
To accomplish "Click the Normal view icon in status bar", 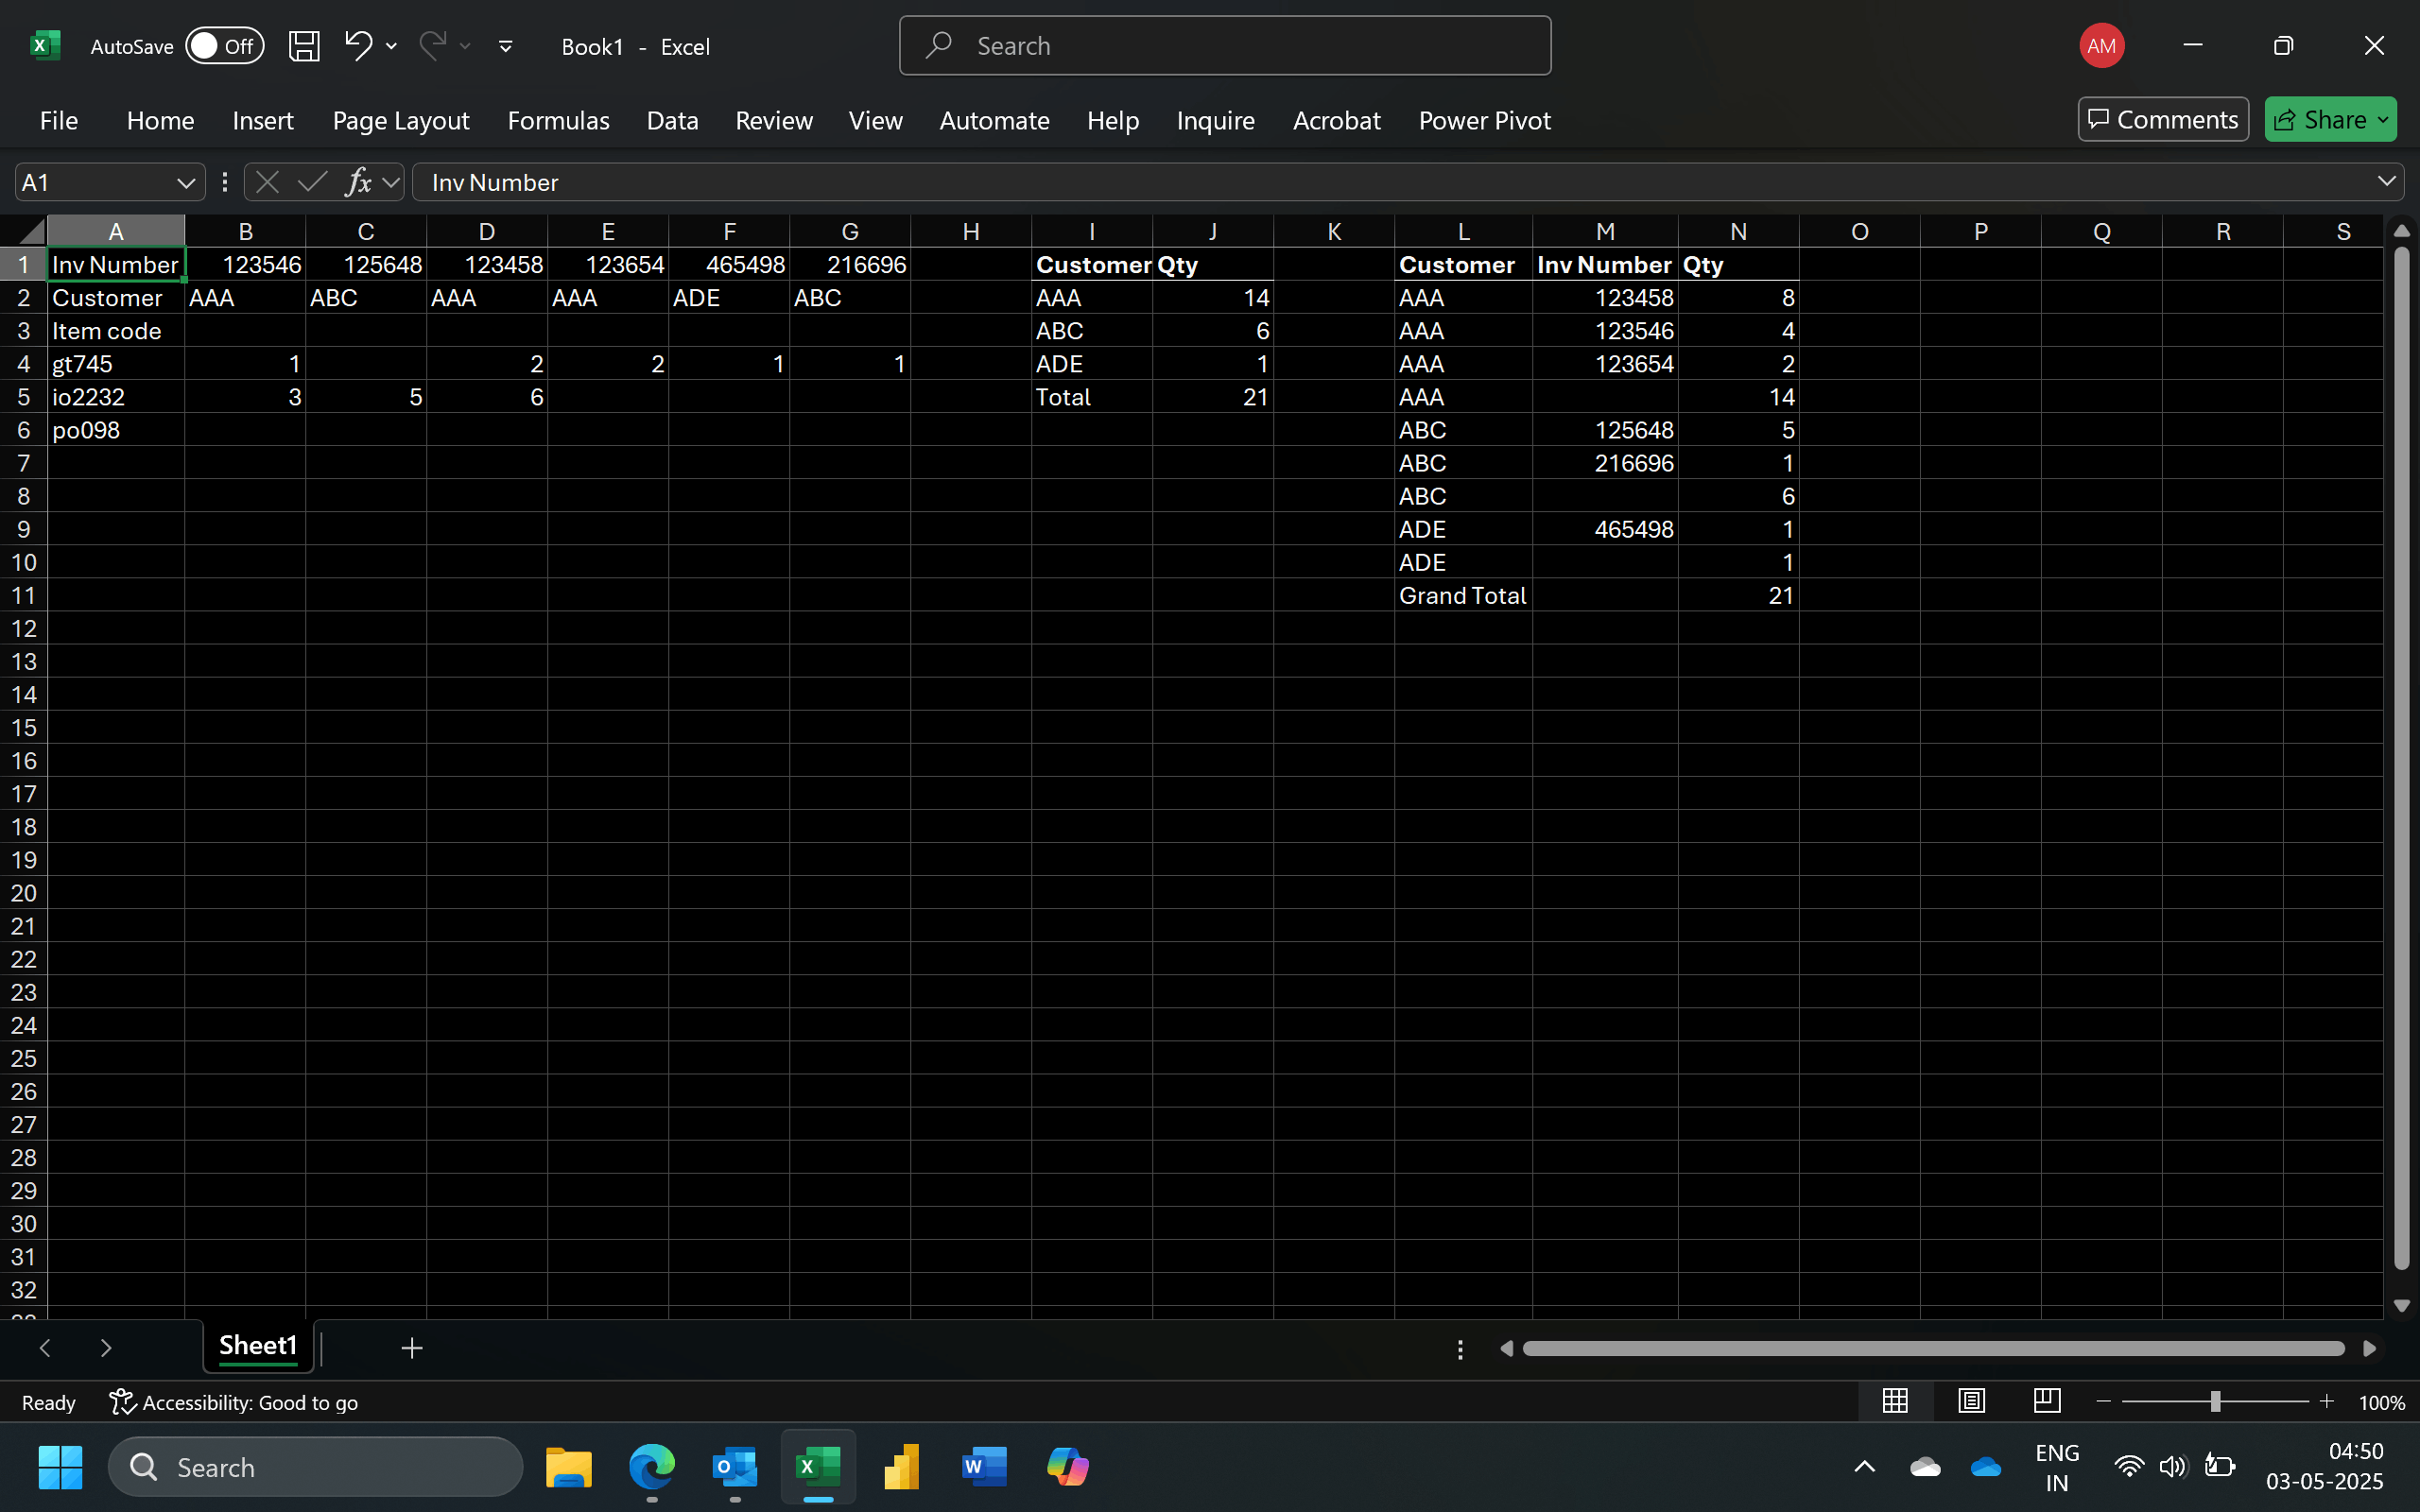I will coord(1895,1401).
